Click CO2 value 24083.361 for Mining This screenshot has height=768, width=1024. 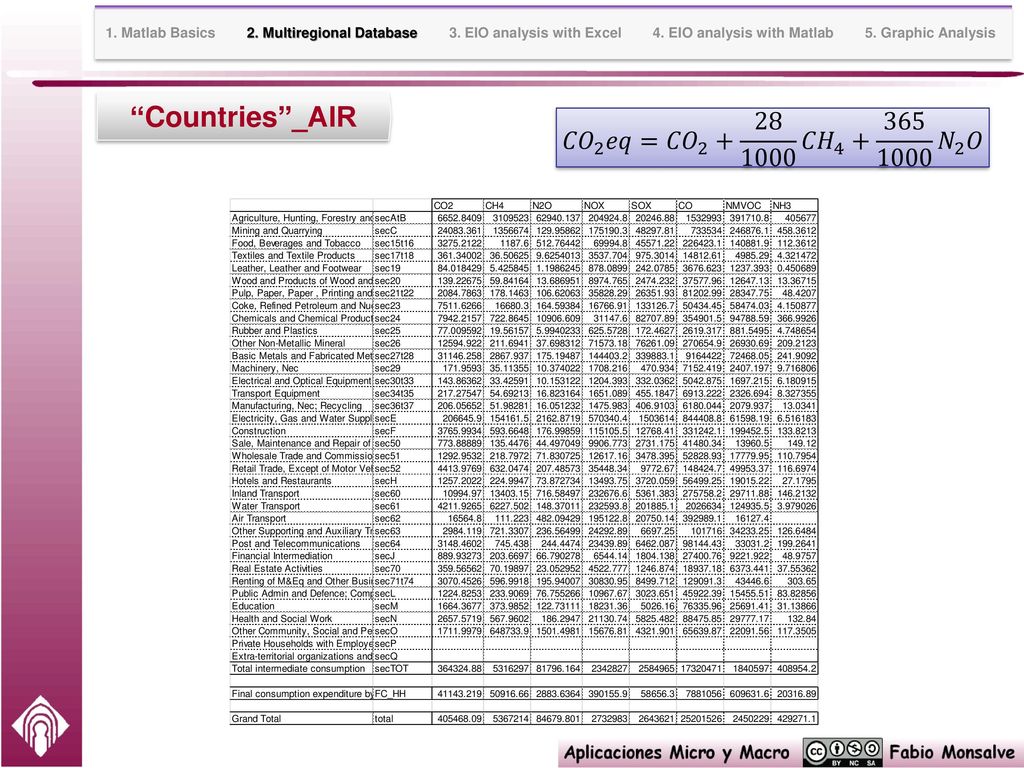tap(460, 231)
